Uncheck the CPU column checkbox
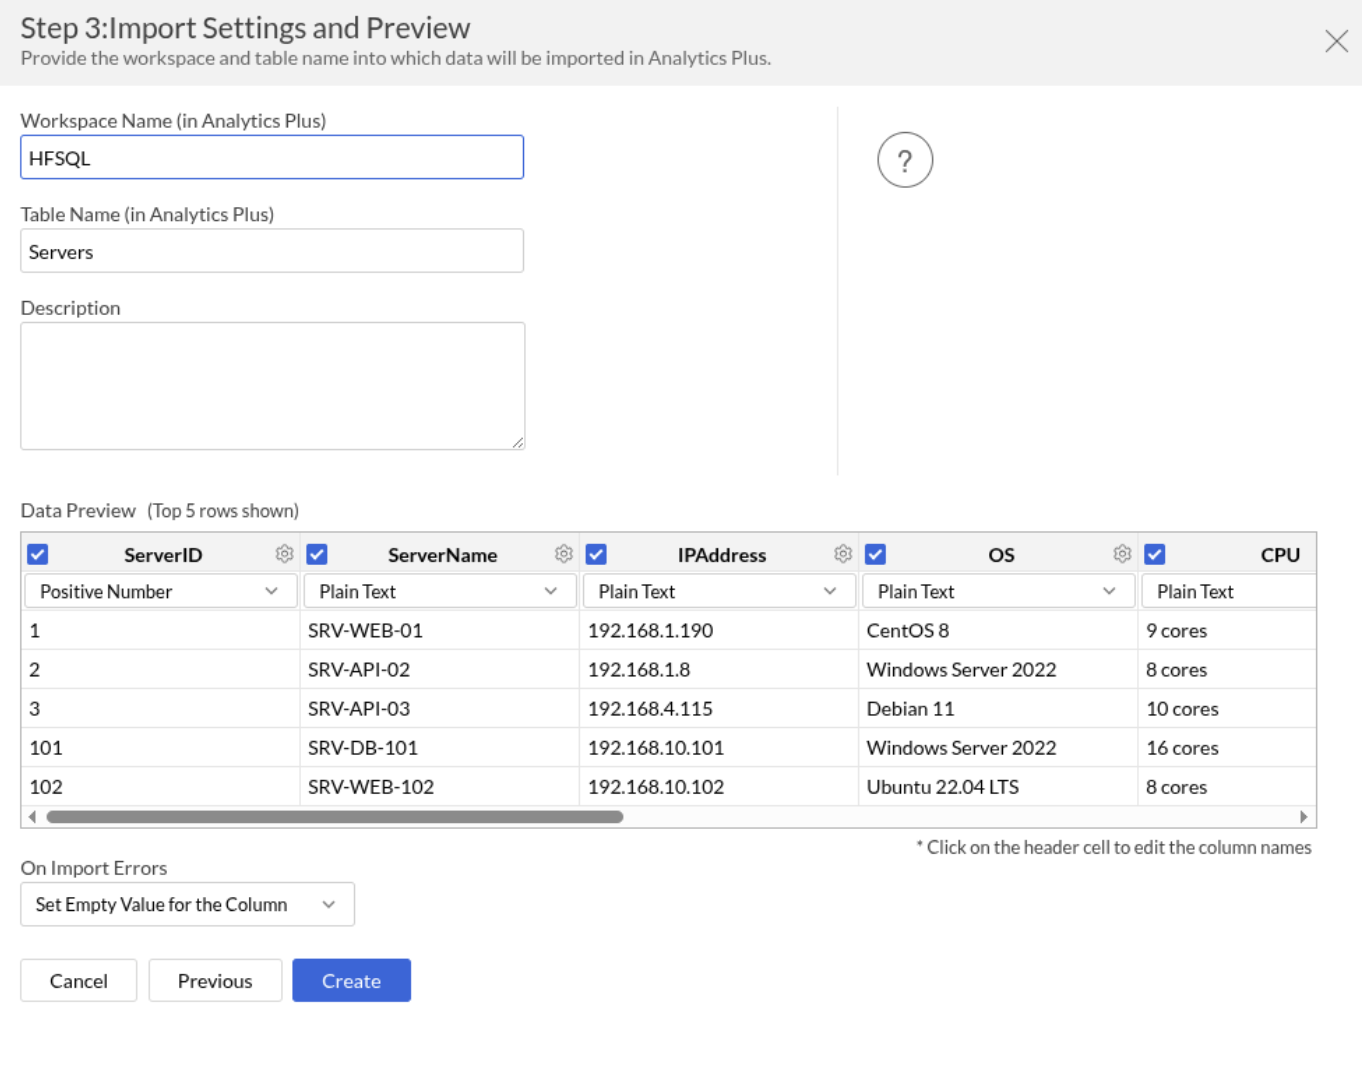This screenshot has width=1362, height=1068. point(1155,554)
